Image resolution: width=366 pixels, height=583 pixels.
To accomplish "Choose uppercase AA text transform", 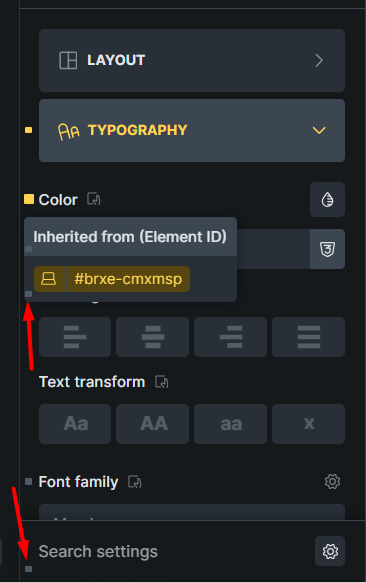I will click(x=152, y=424).
